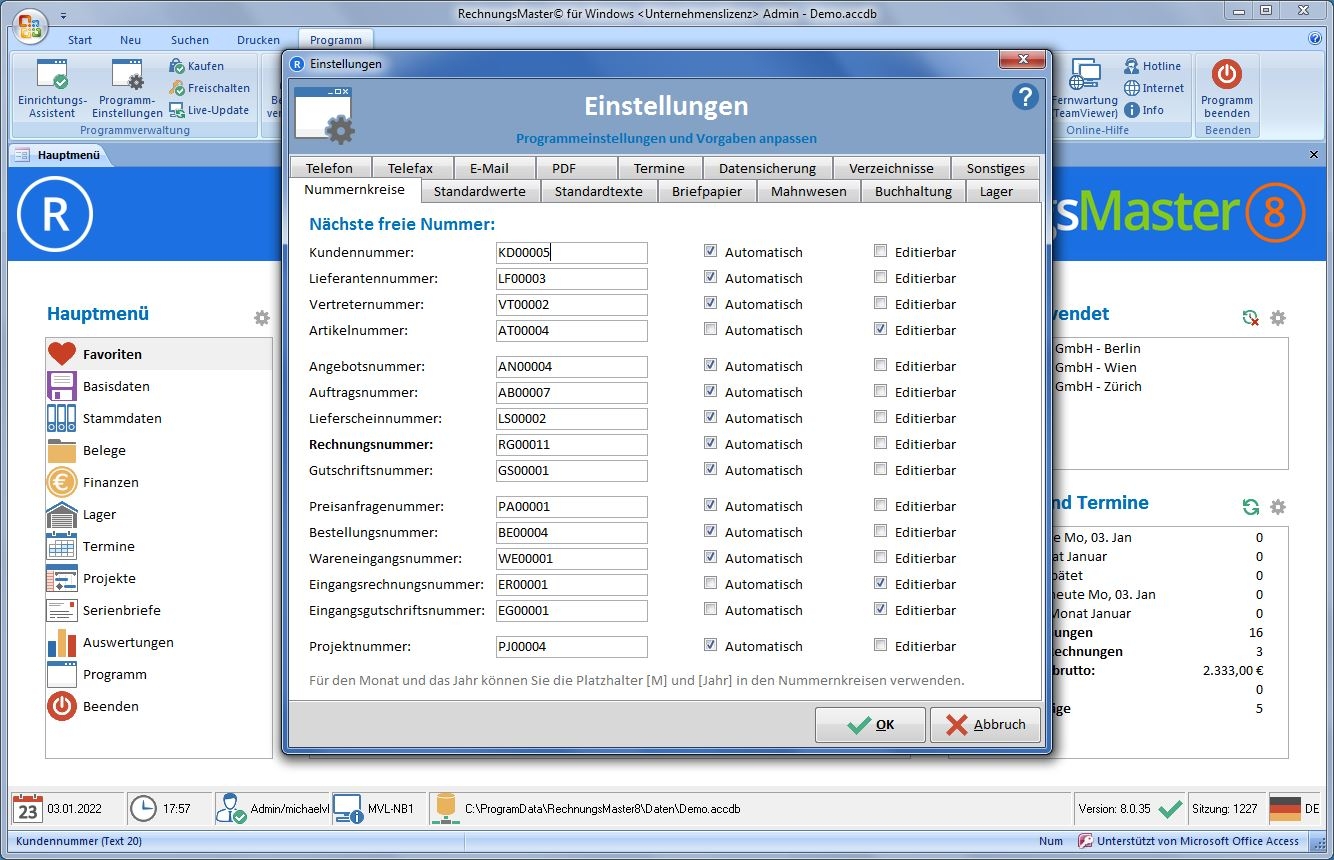The image size is (1334, 860).
Task: Open the Hotline help item
Action: click(1152, 66)
